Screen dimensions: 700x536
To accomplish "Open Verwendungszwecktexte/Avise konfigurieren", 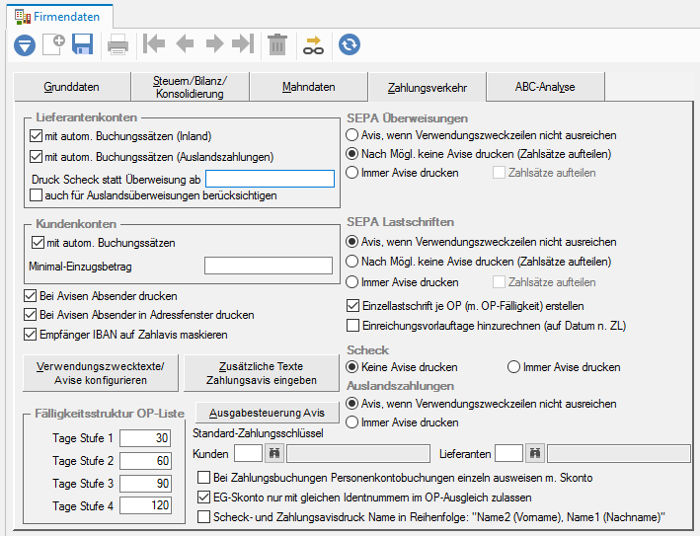I will [100, 373].
